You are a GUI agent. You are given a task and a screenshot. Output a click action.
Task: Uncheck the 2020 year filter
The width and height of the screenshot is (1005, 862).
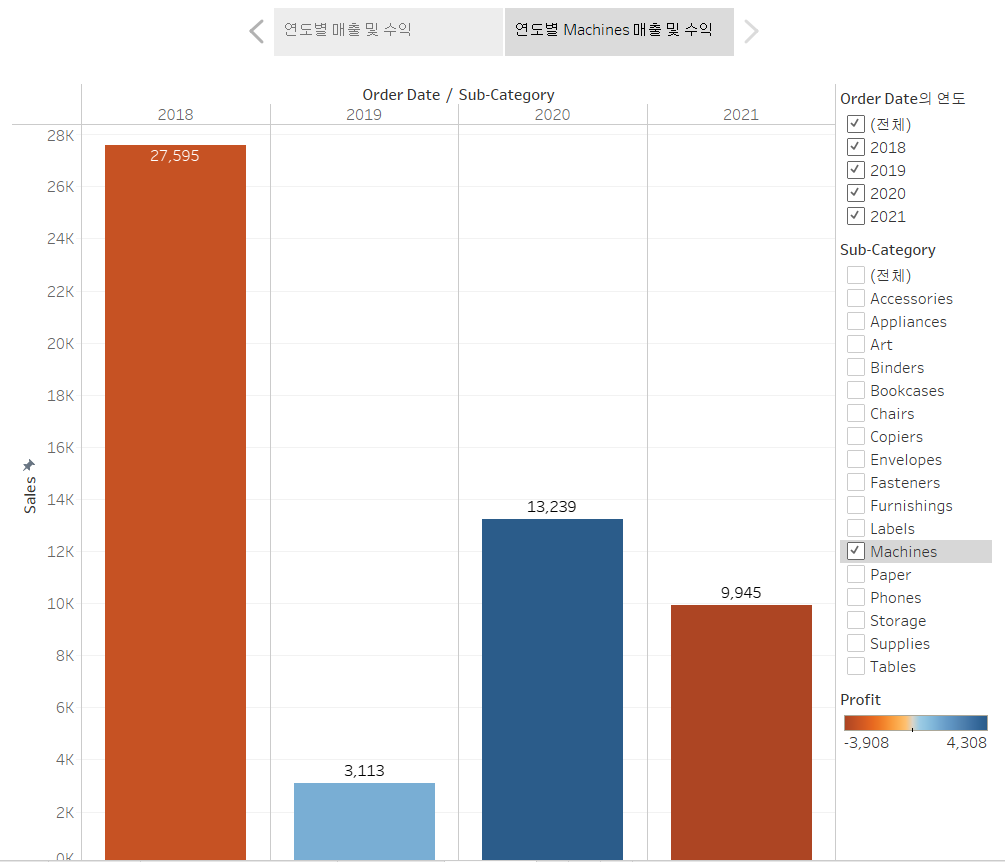856,193
